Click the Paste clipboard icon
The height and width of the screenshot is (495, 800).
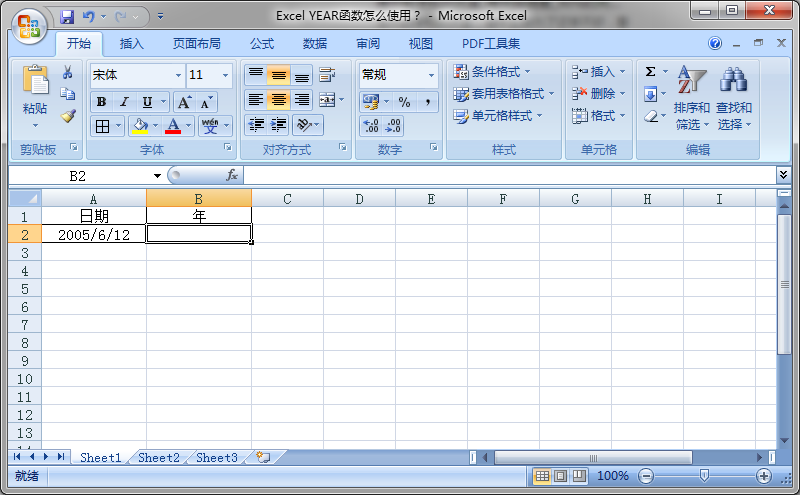[35, 80]
